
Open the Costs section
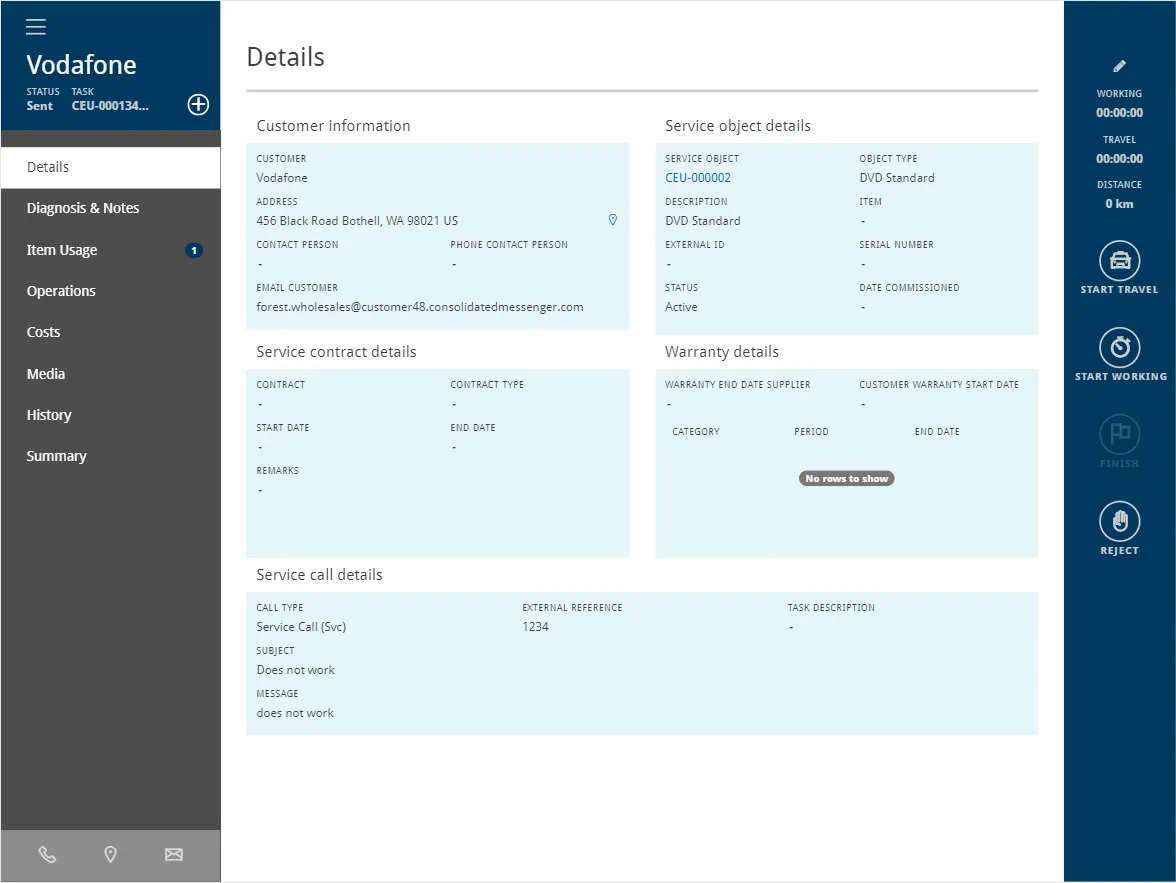43,332
